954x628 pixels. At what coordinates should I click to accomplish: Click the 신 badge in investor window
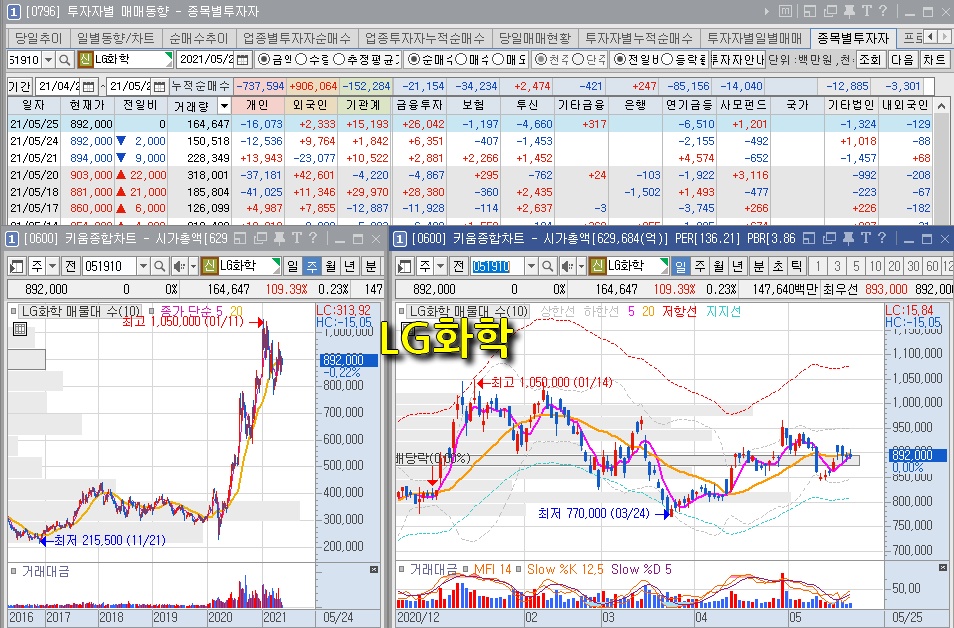[x=85, y=60]
